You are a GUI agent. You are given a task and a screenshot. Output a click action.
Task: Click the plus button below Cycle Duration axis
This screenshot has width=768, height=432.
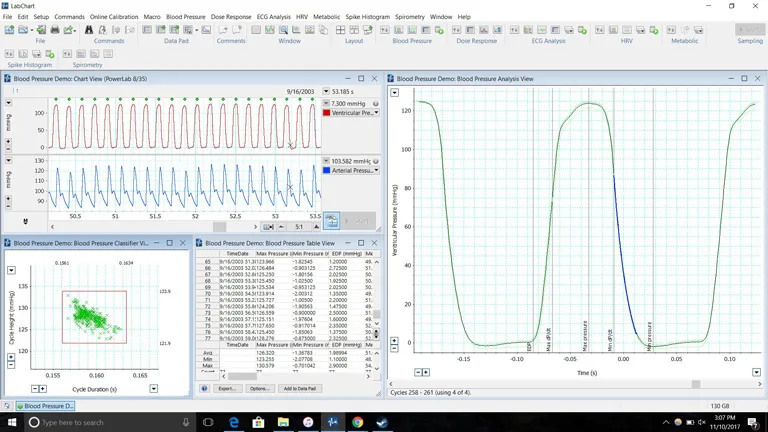tap(43, 388)
